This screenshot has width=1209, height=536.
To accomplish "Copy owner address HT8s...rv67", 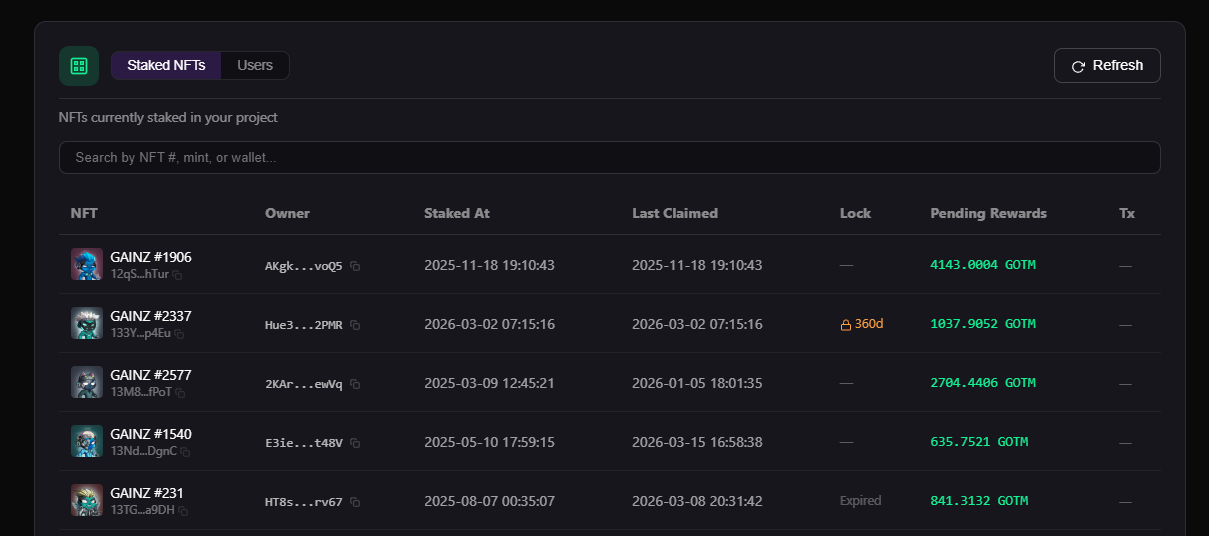I will [x=355, y=502].
